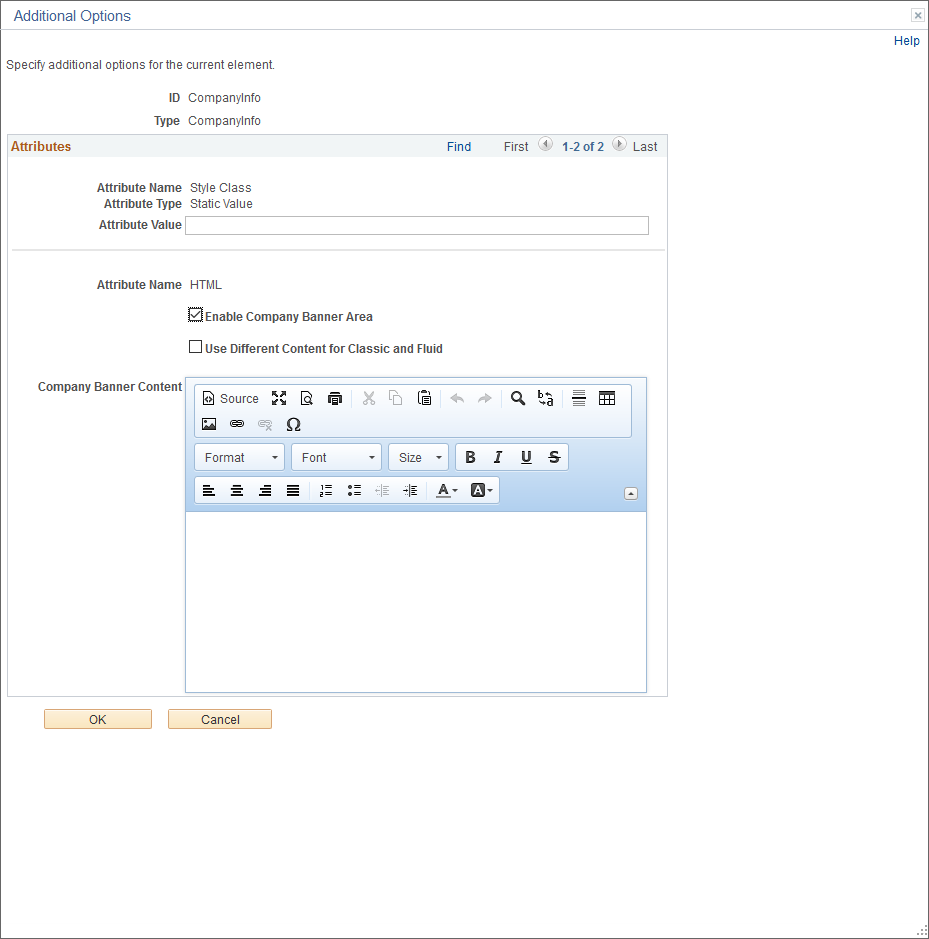Image resolution: width=929 pixels, height=939 pixels.
Task: Open the Preview document icon
Action: coord(307,398)
